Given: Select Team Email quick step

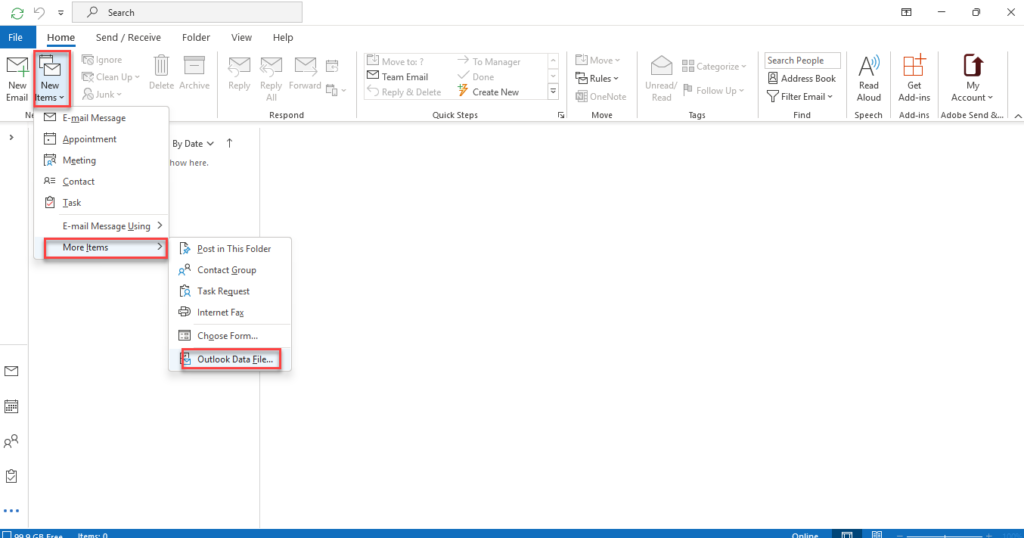Looking at the screenshot, I should (x=398, y=76).
